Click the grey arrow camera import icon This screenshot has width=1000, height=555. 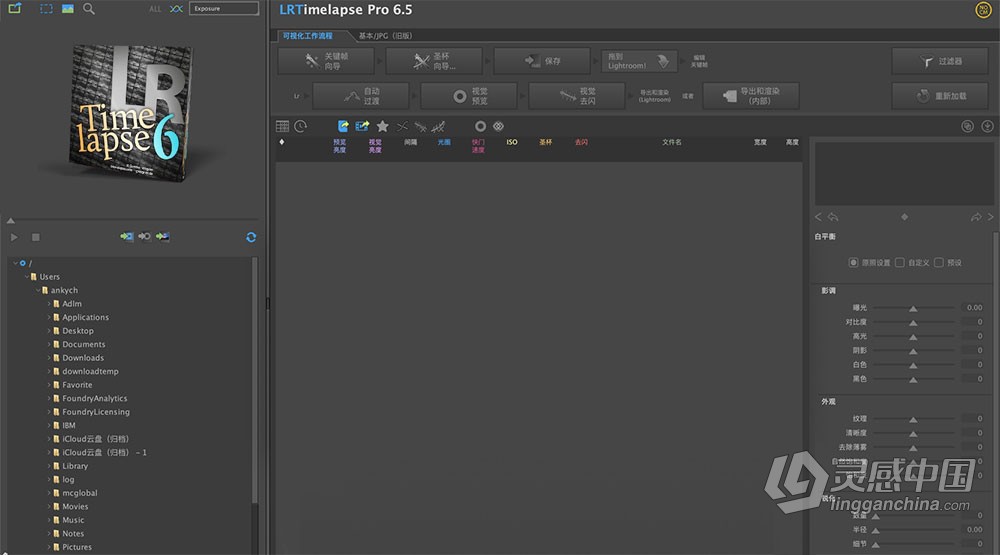pyautogui.click(x=145, y=237)
